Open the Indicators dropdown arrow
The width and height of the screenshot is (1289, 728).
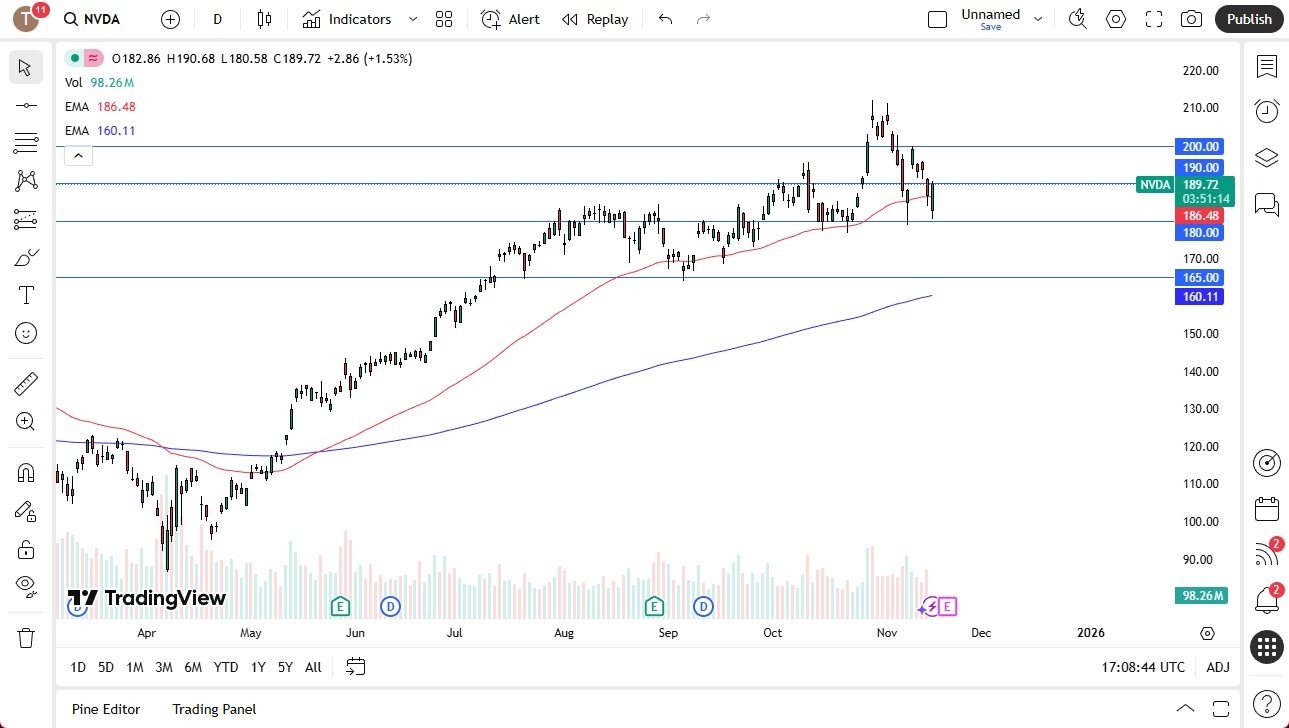411,18
